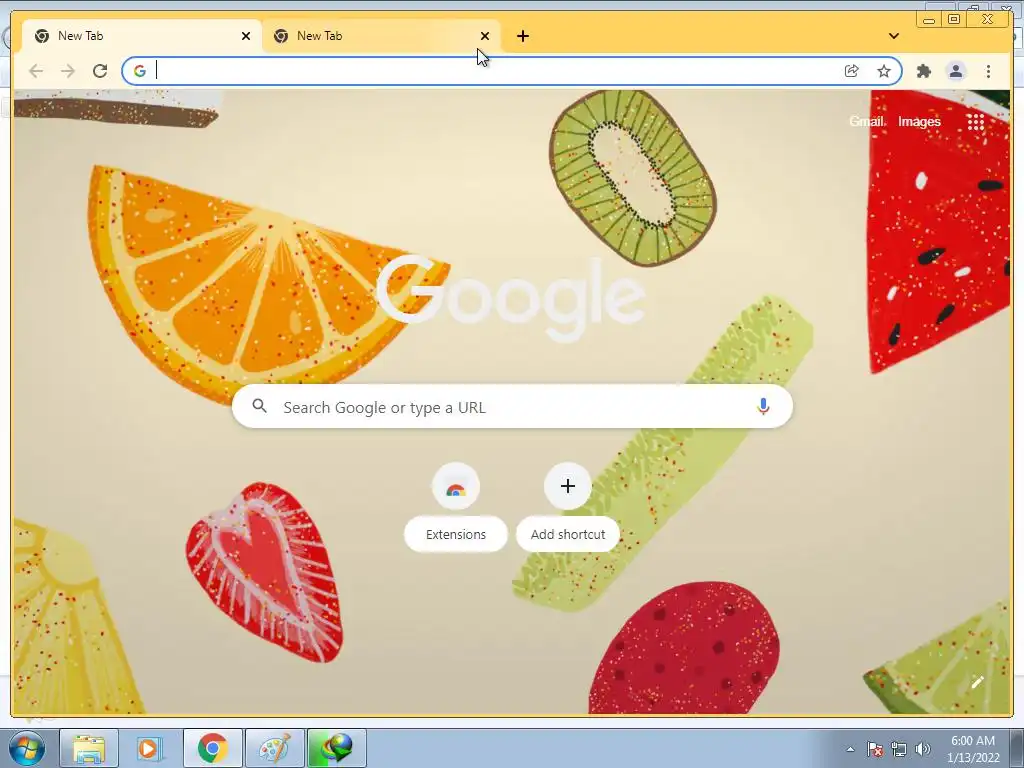The width and height of the screenshot is (1024, 768).
Task: Share this page icon in address bar
Action: click(x=852, y=71)
